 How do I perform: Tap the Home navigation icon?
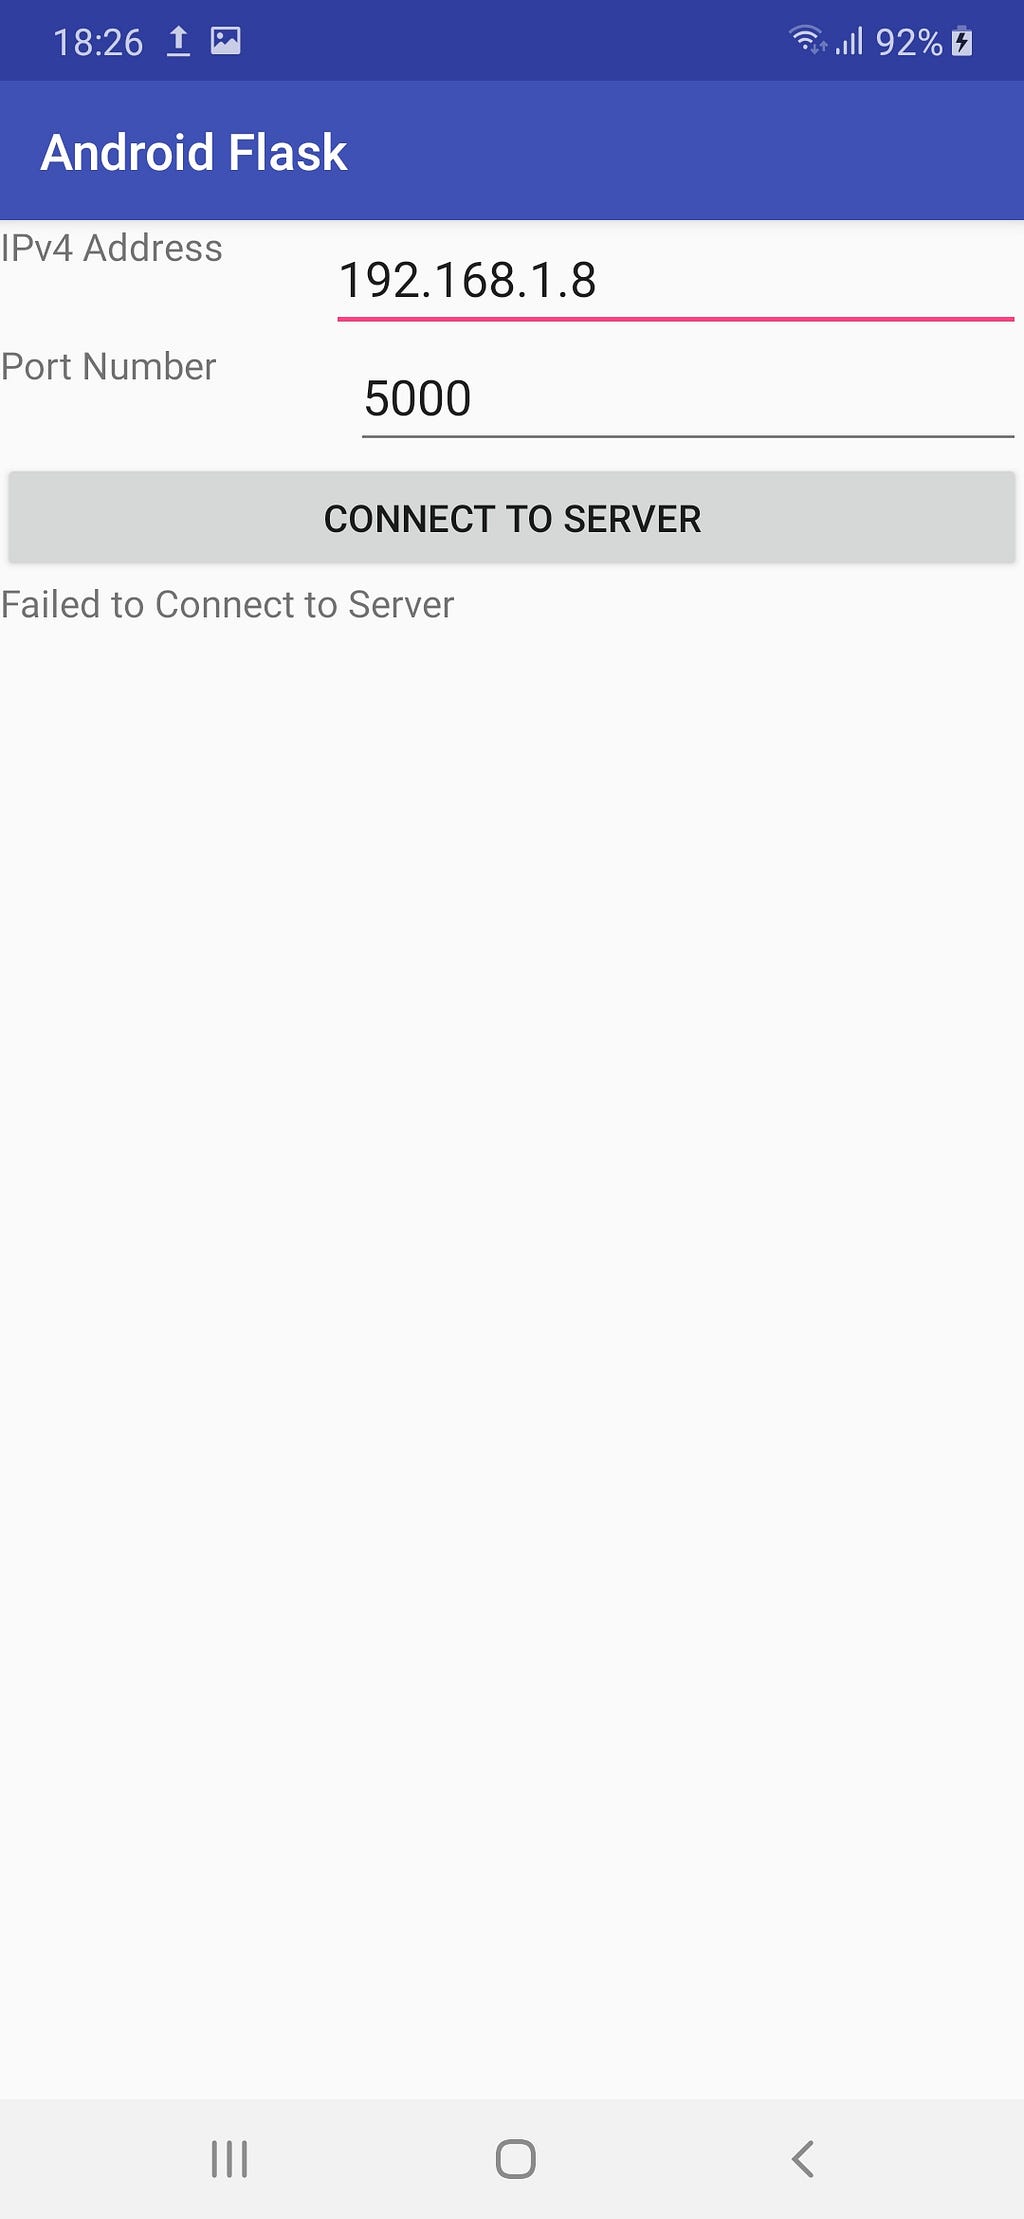516,2158
